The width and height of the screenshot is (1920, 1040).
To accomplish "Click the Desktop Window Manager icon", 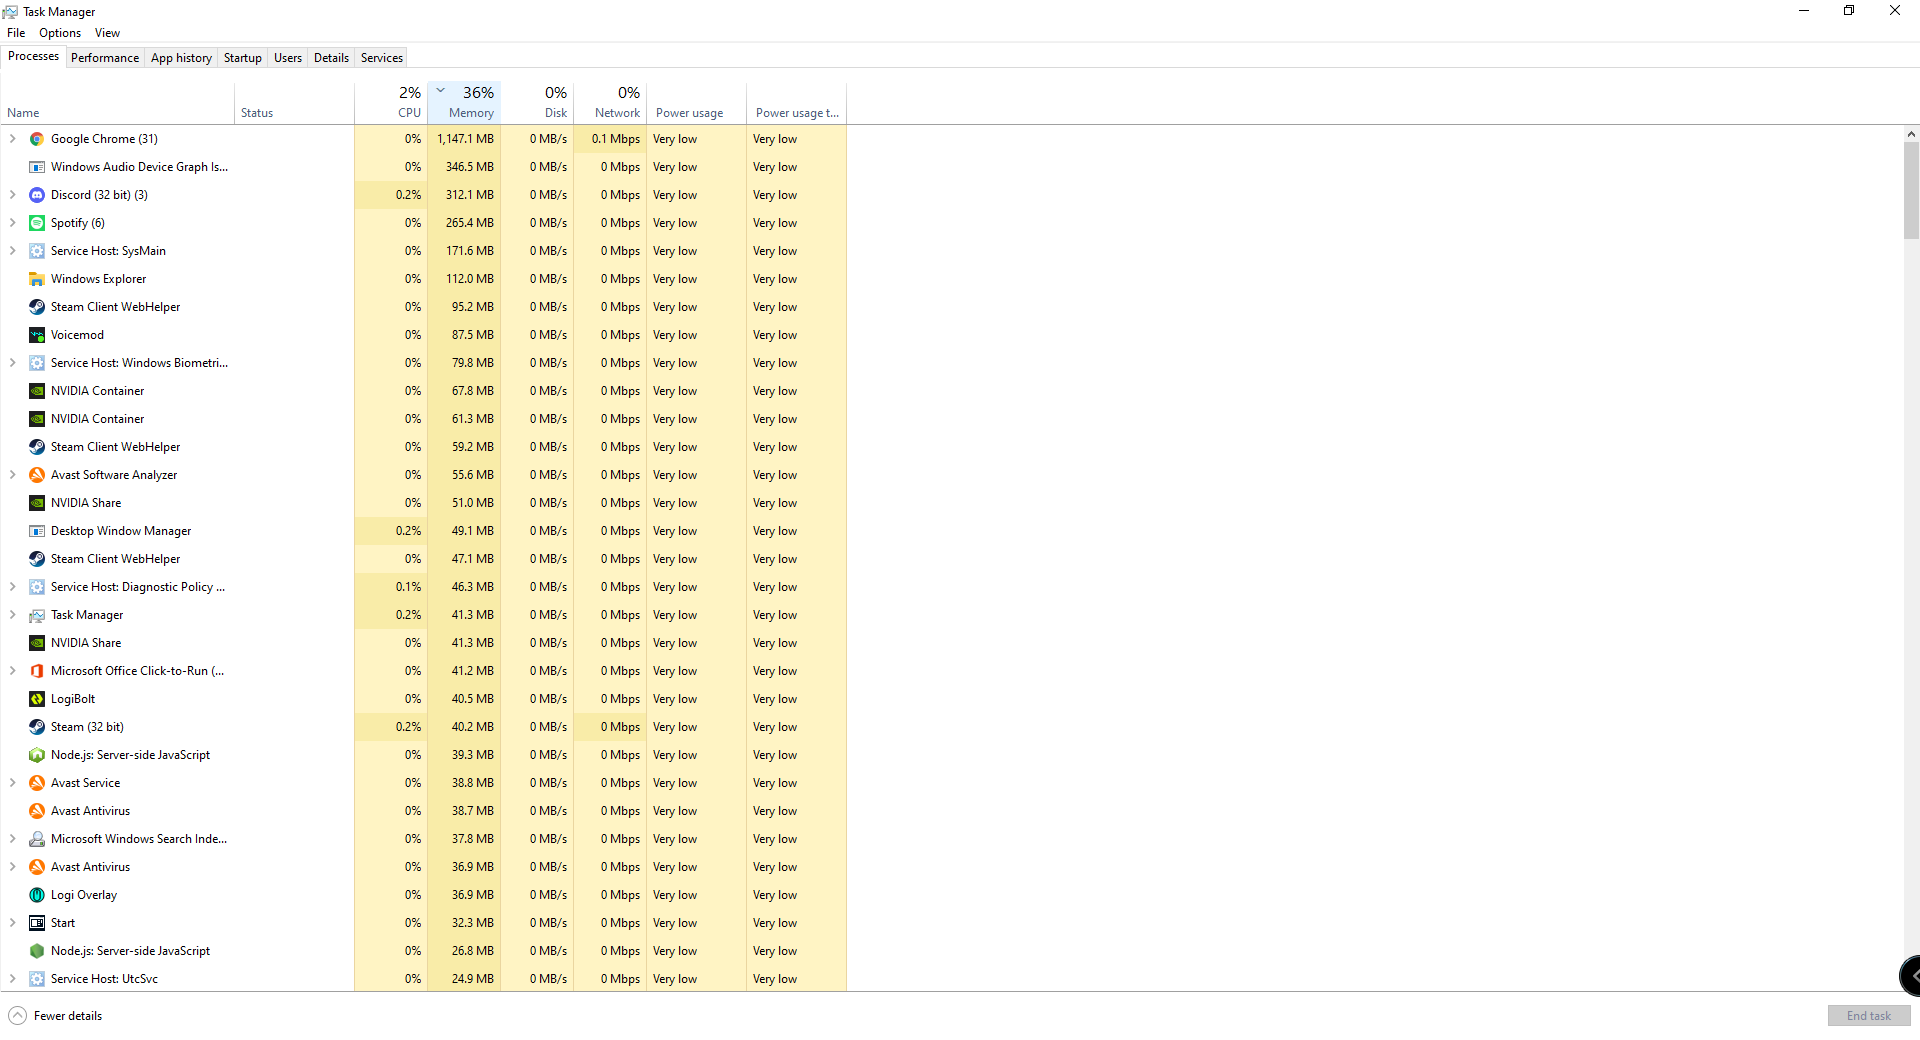I will click(x=37, y=531).
